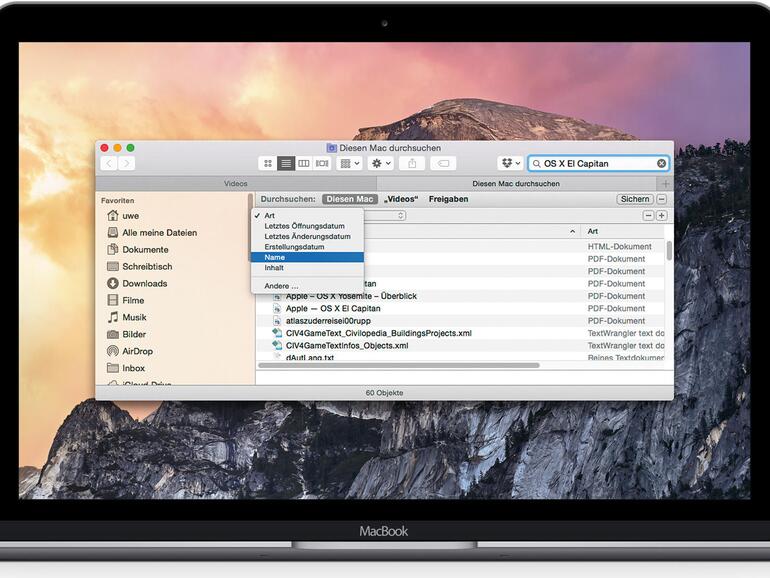This screenshot has height=578, width=770.
Task: Clear the search field text
Action: pos(661,163)
